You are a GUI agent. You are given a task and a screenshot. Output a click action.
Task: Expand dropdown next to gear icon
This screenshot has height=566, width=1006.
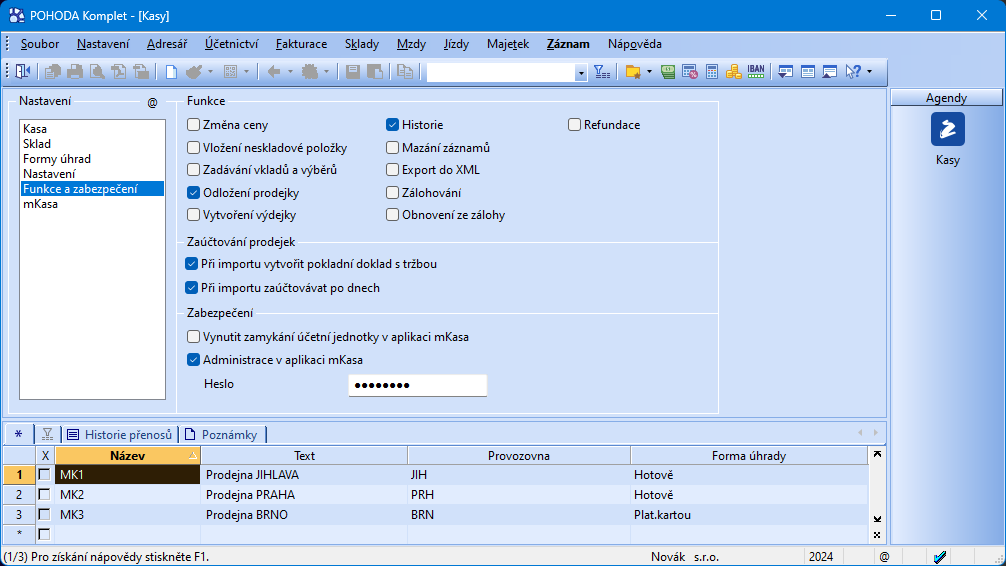326,72
